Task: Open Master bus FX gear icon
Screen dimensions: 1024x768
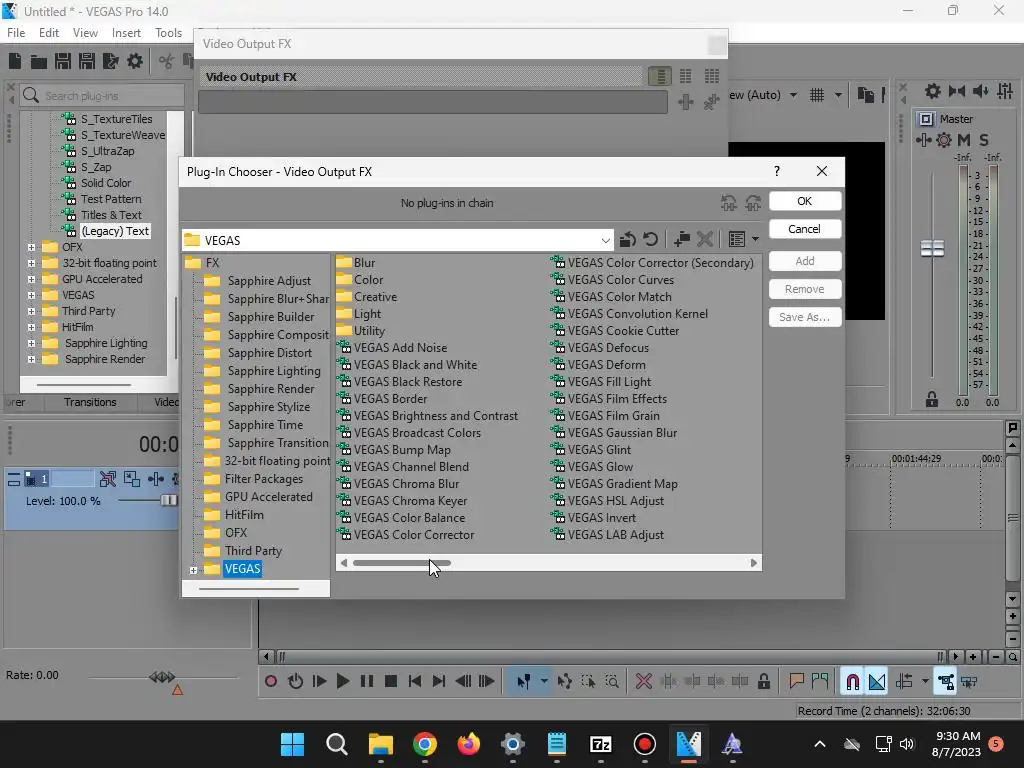Action: [x=944, y=140]
